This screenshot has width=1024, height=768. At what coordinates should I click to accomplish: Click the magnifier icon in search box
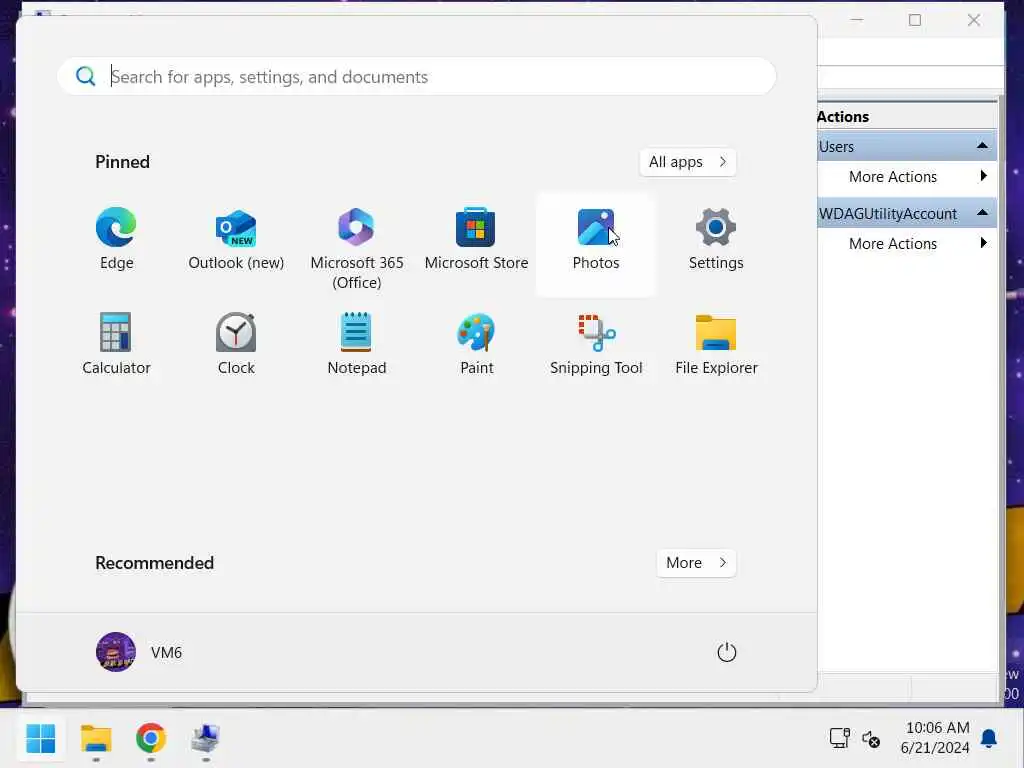point(86,76)
